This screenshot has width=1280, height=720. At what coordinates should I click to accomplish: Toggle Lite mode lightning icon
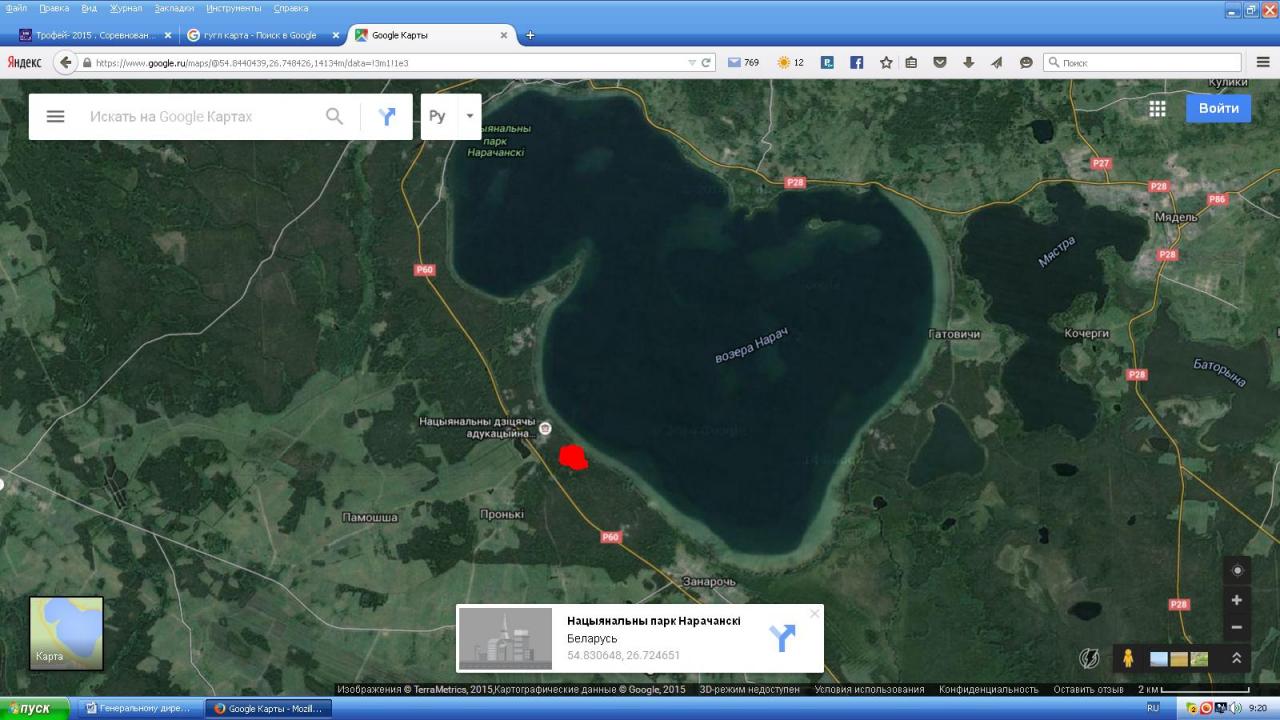pos(1088,658)
